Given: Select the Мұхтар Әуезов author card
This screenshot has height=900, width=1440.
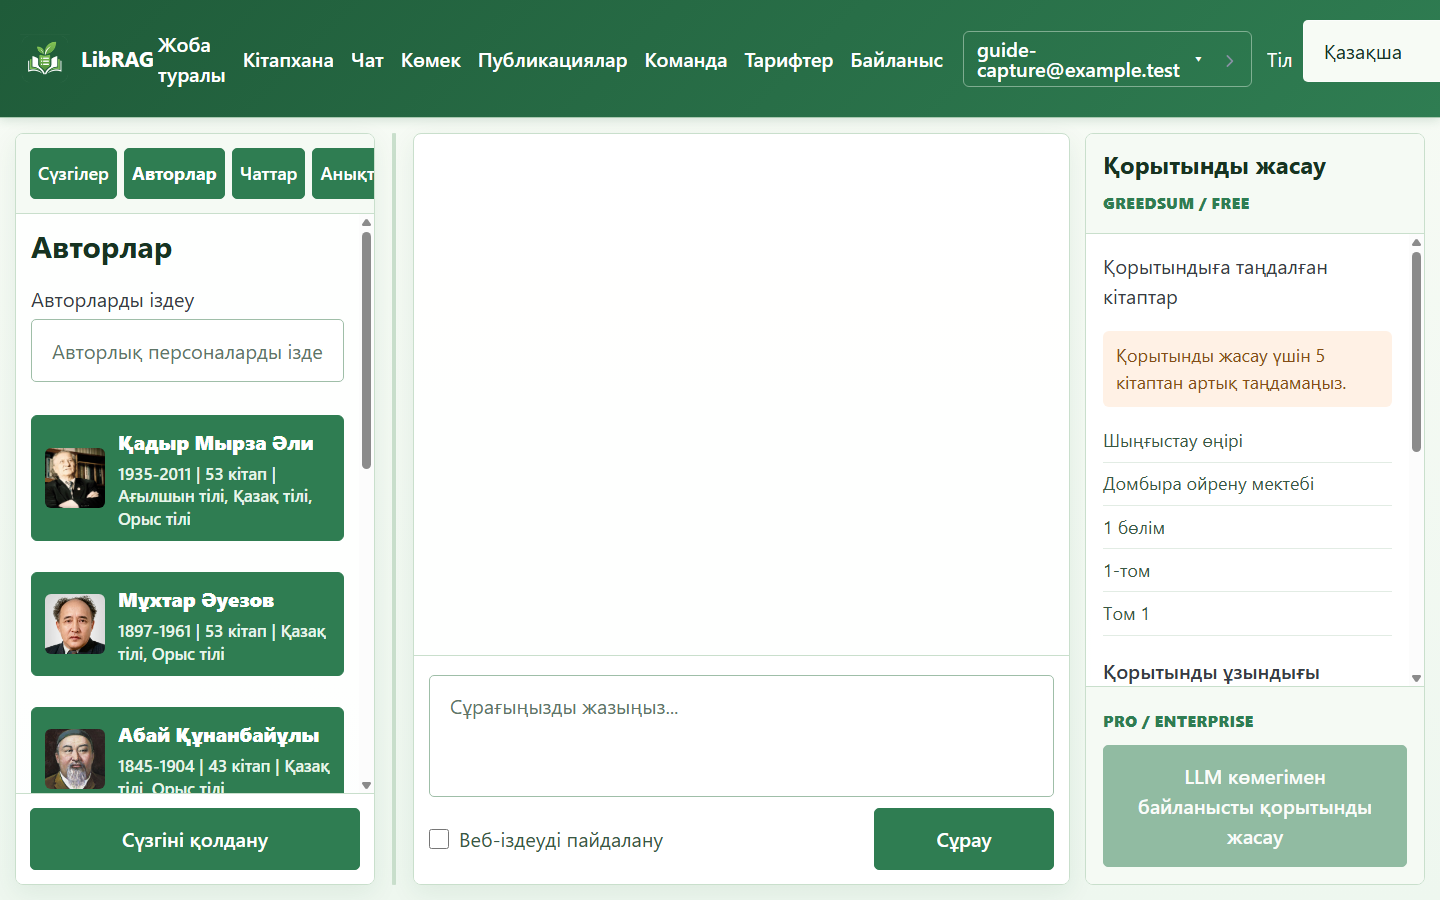Looking at the screenshot, I should tap(187, 624).
